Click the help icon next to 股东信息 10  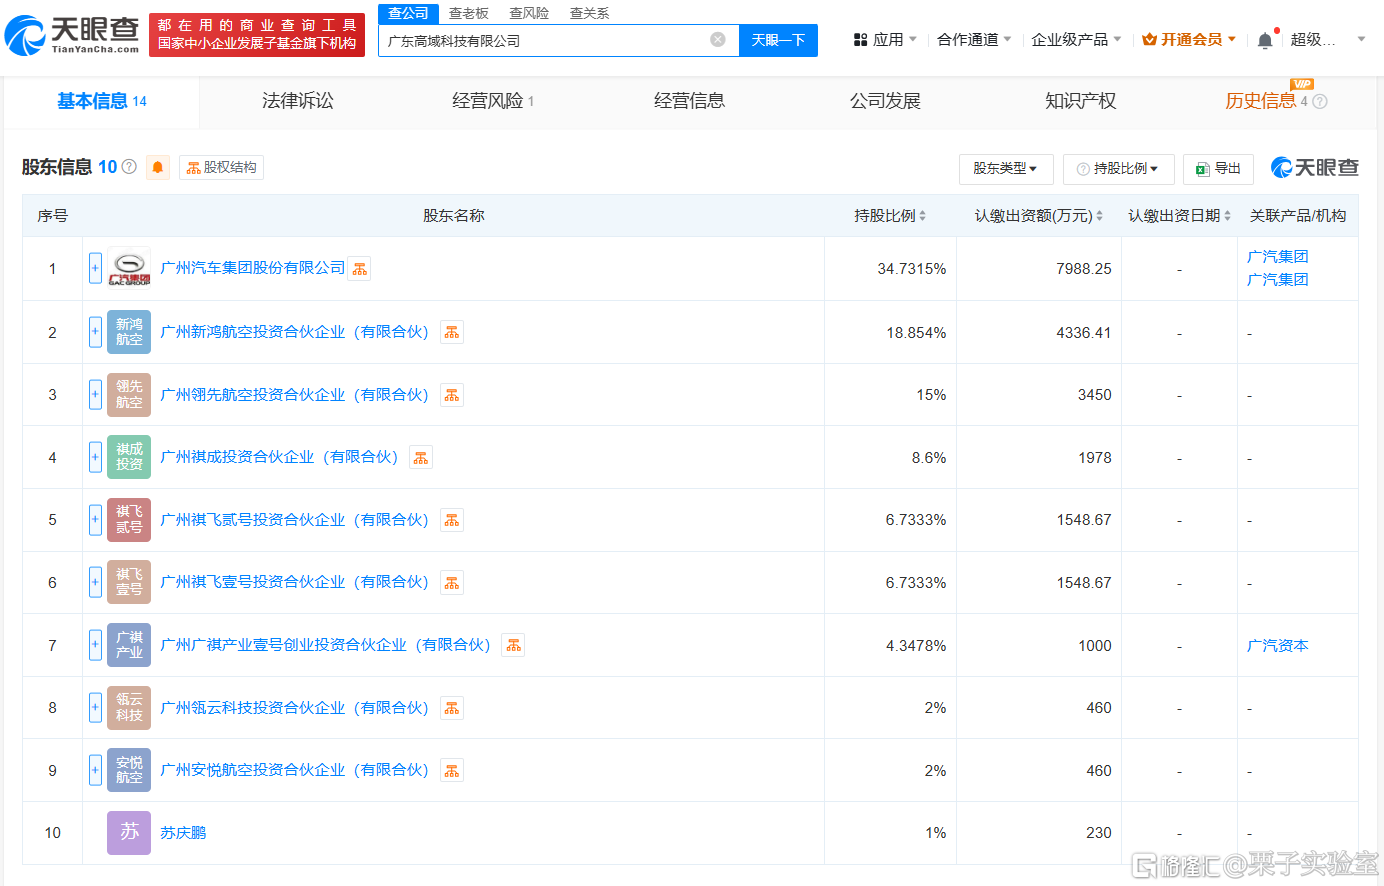(x=129, y=167)
